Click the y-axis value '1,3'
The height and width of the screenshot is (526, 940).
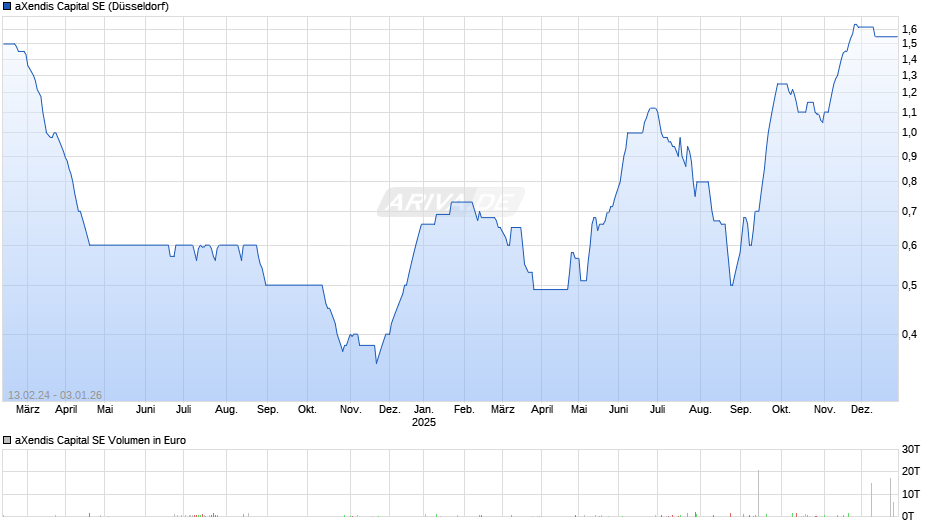pos(909,75)
